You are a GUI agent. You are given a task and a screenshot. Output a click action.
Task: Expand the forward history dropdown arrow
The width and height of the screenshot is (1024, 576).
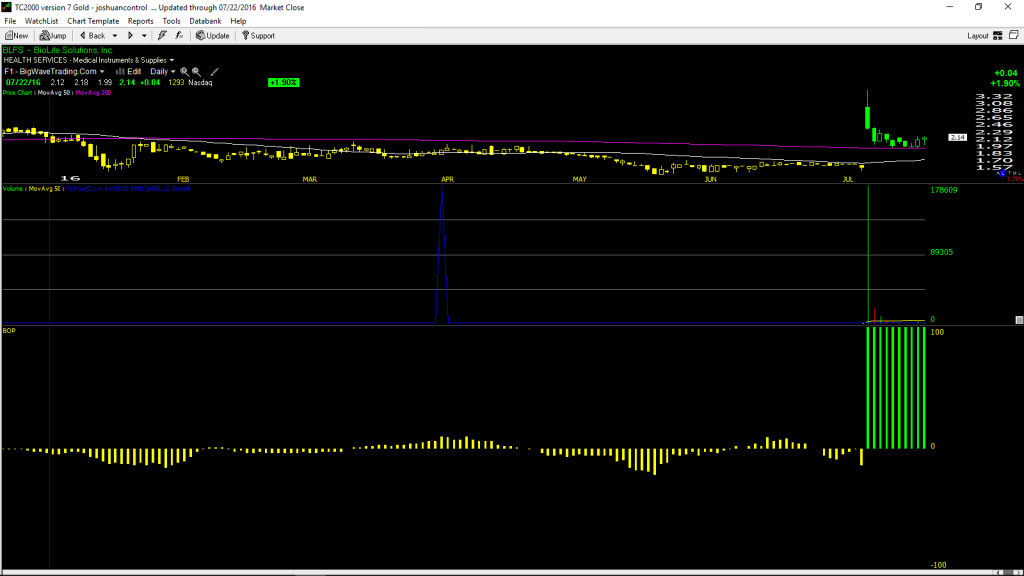pyautogui.click(x=144, y=36)
